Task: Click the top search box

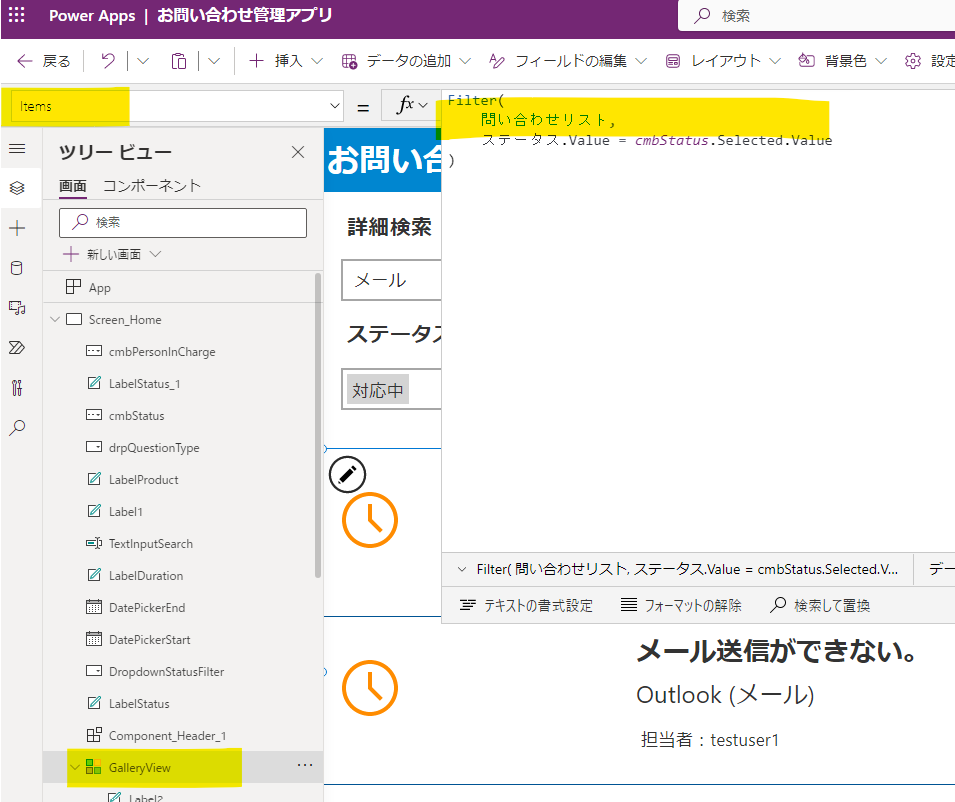Action: [x=816, y=16]
